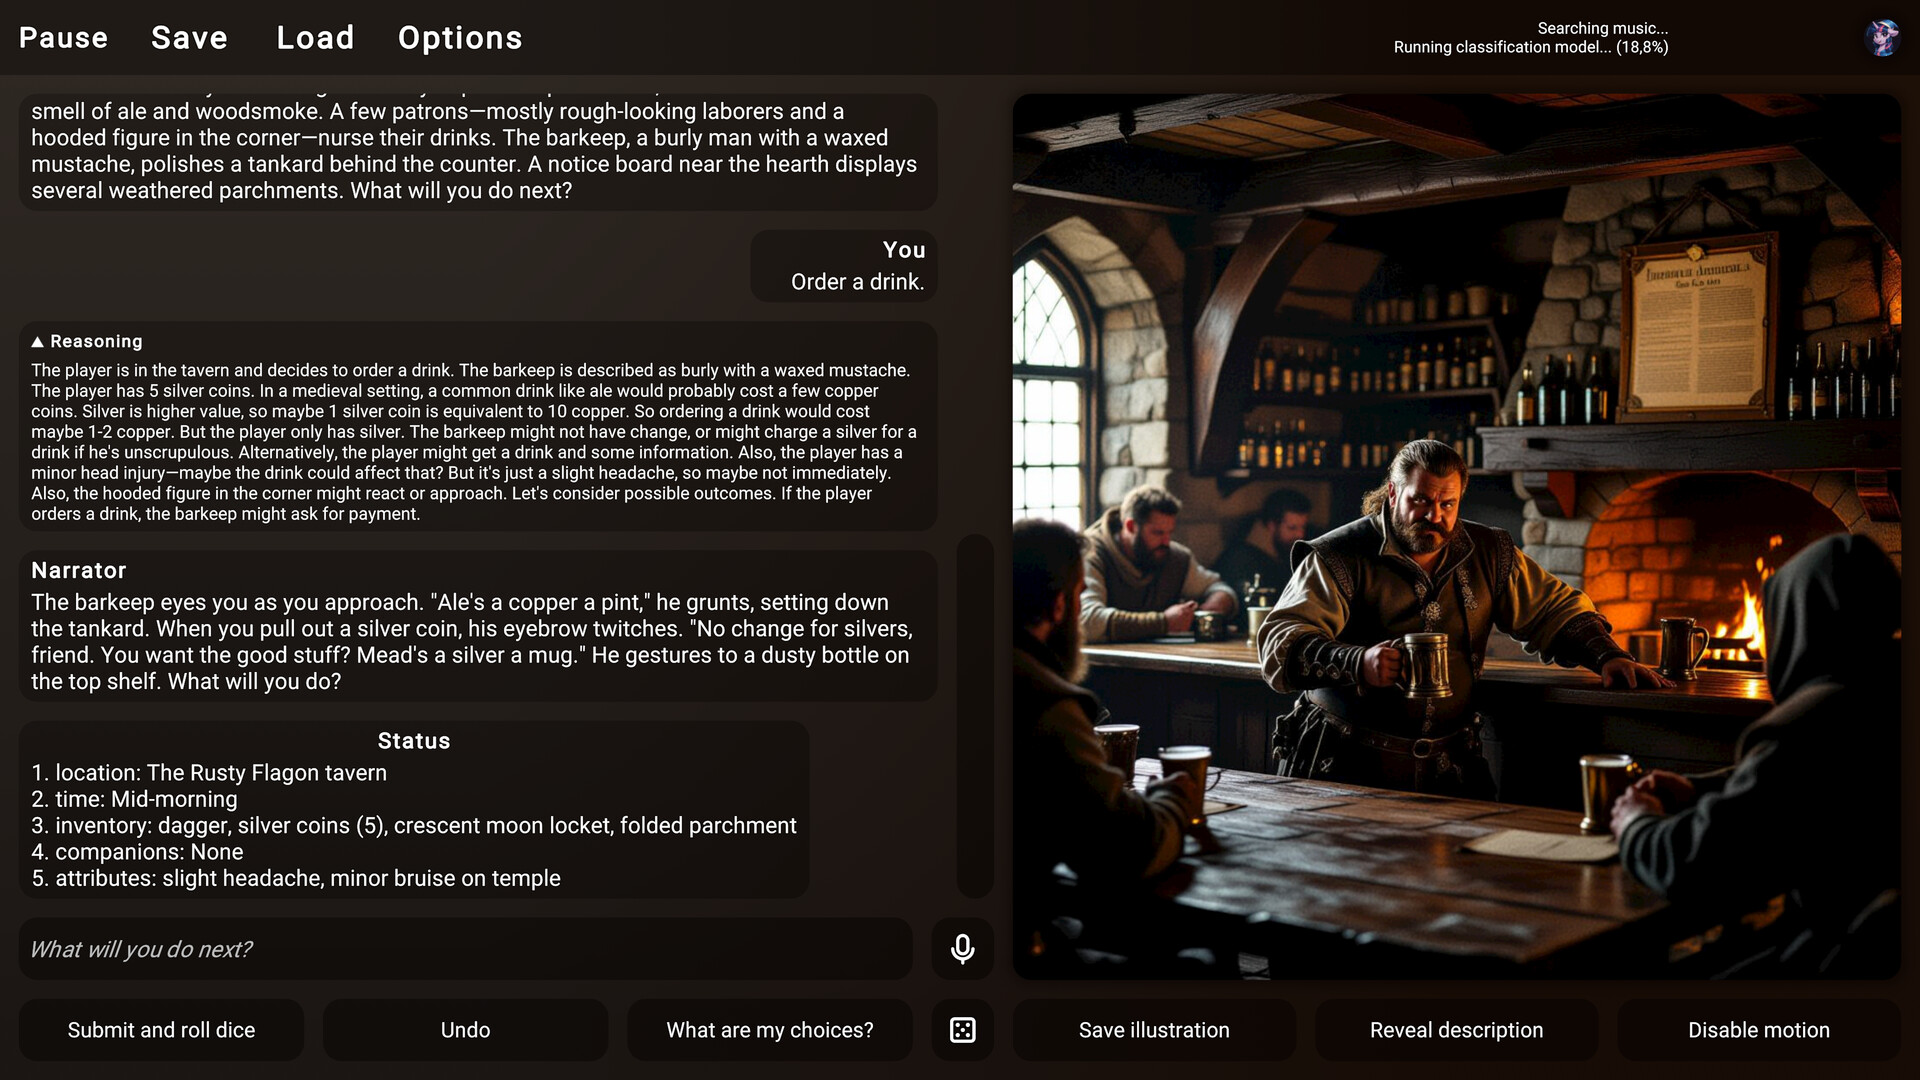Click the Searching music status text

click(x=1601, y=27)
